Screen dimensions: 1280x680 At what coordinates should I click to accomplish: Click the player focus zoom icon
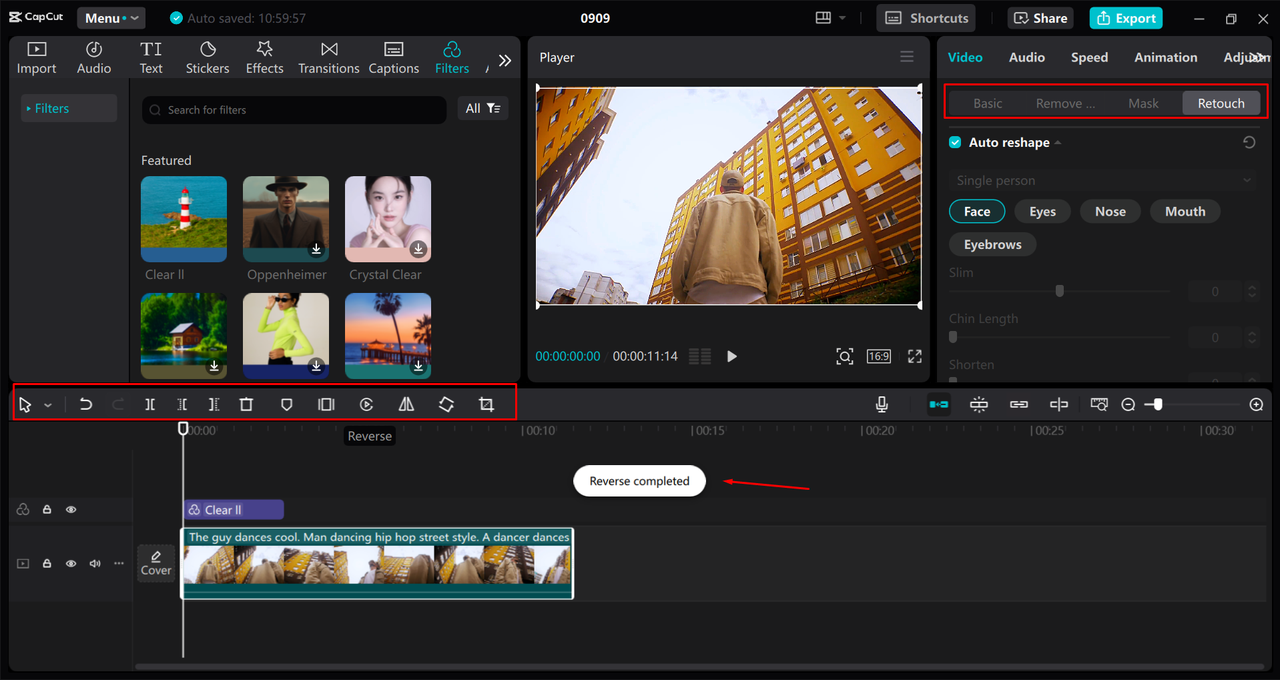pyautogui.click(x=845, y=356)
